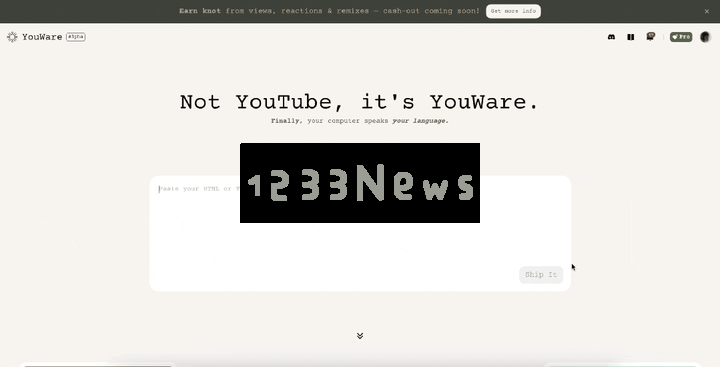720x367 pixels.
Task: Click the double-chevron scroll-down arrow
Action: [360, 336]
